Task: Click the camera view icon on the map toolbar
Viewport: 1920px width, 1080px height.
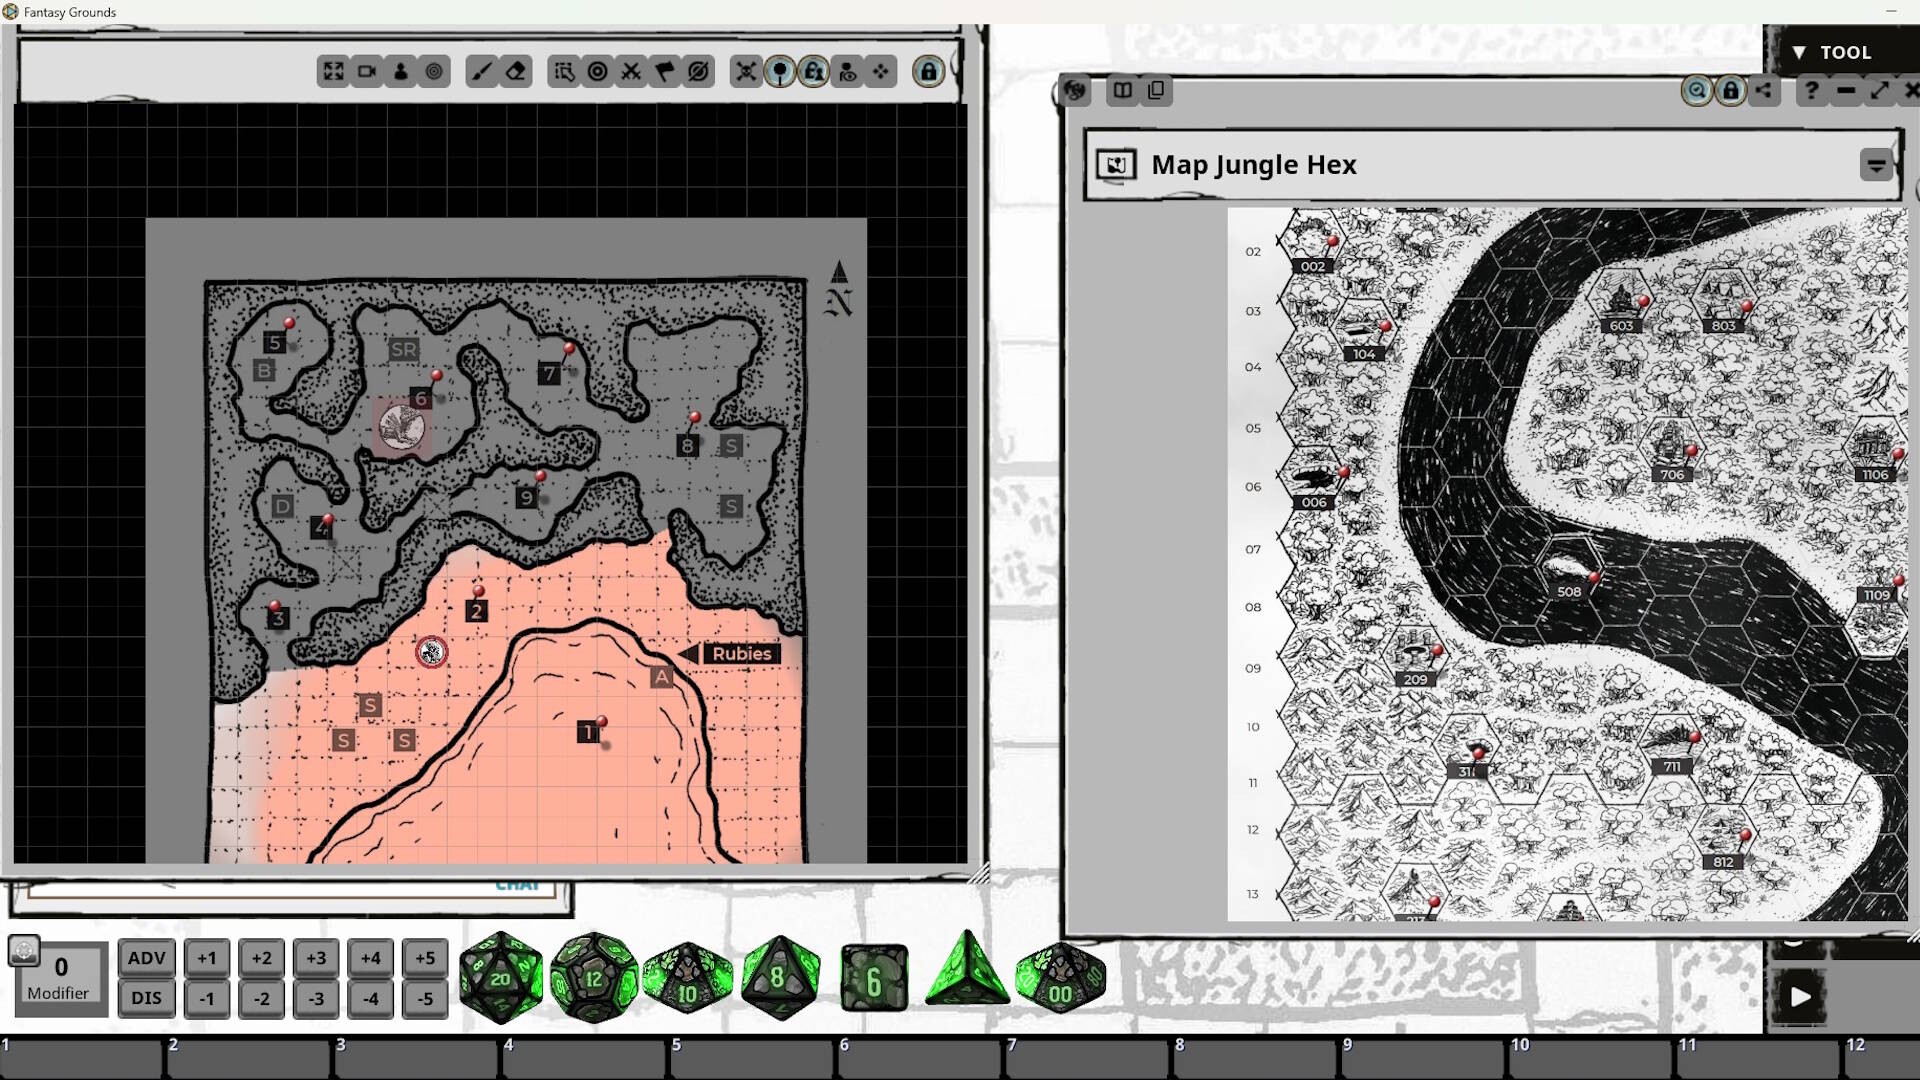Action: tap(365, 71)
